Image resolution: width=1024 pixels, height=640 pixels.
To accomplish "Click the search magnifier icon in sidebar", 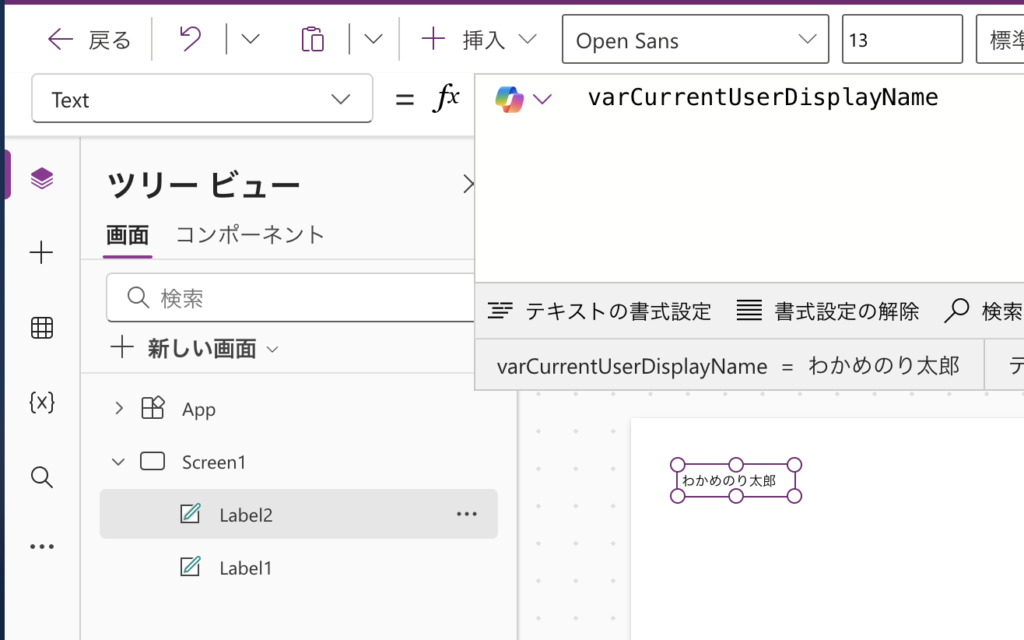I will point(41,476).
